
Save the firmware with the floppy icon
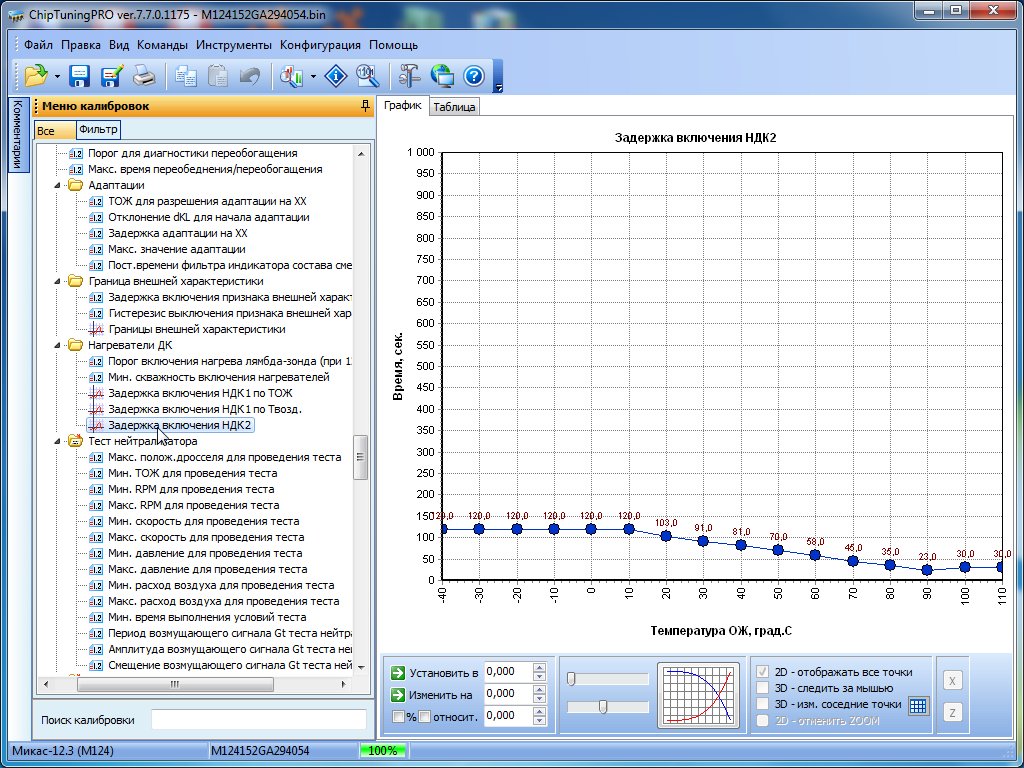point(80,75)
